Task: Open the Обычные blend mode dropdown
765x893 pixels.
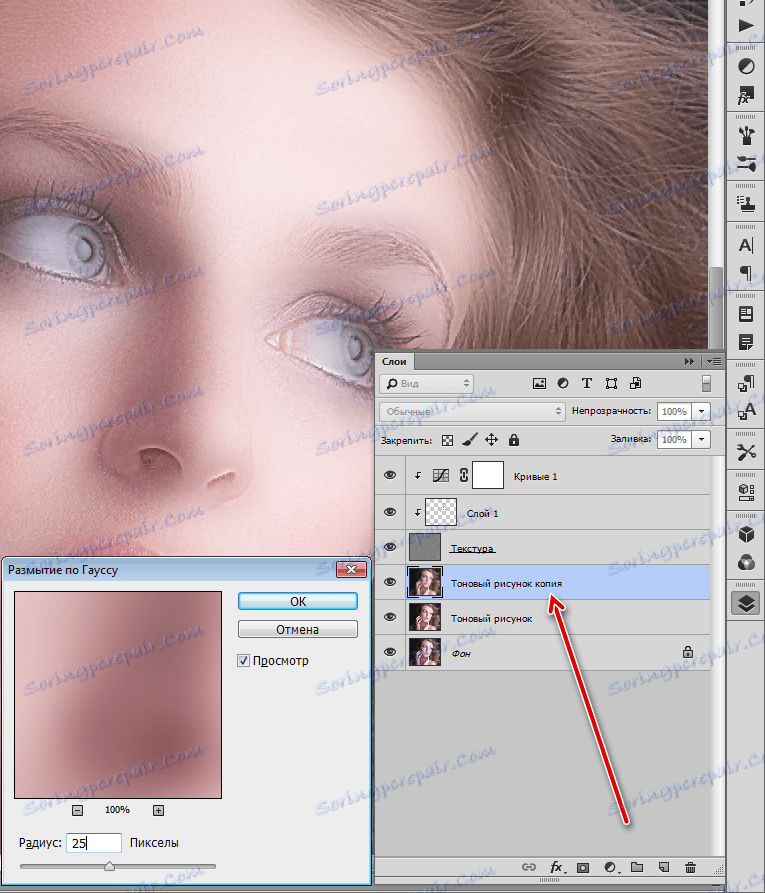Action: click(472, 411)
